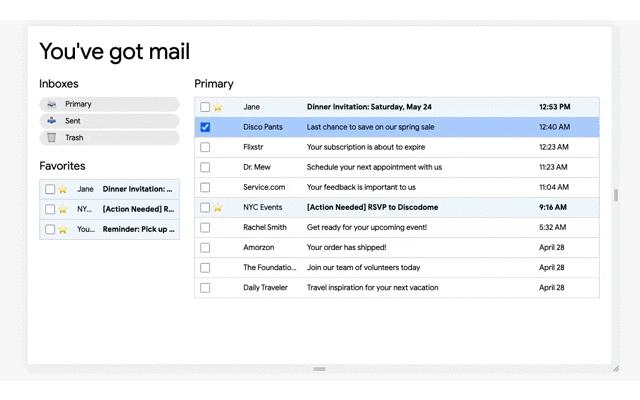The image size is (640, 400).
Task: Open Favorites '[Action Needed] R...' entry
Action: click(138, 209)
